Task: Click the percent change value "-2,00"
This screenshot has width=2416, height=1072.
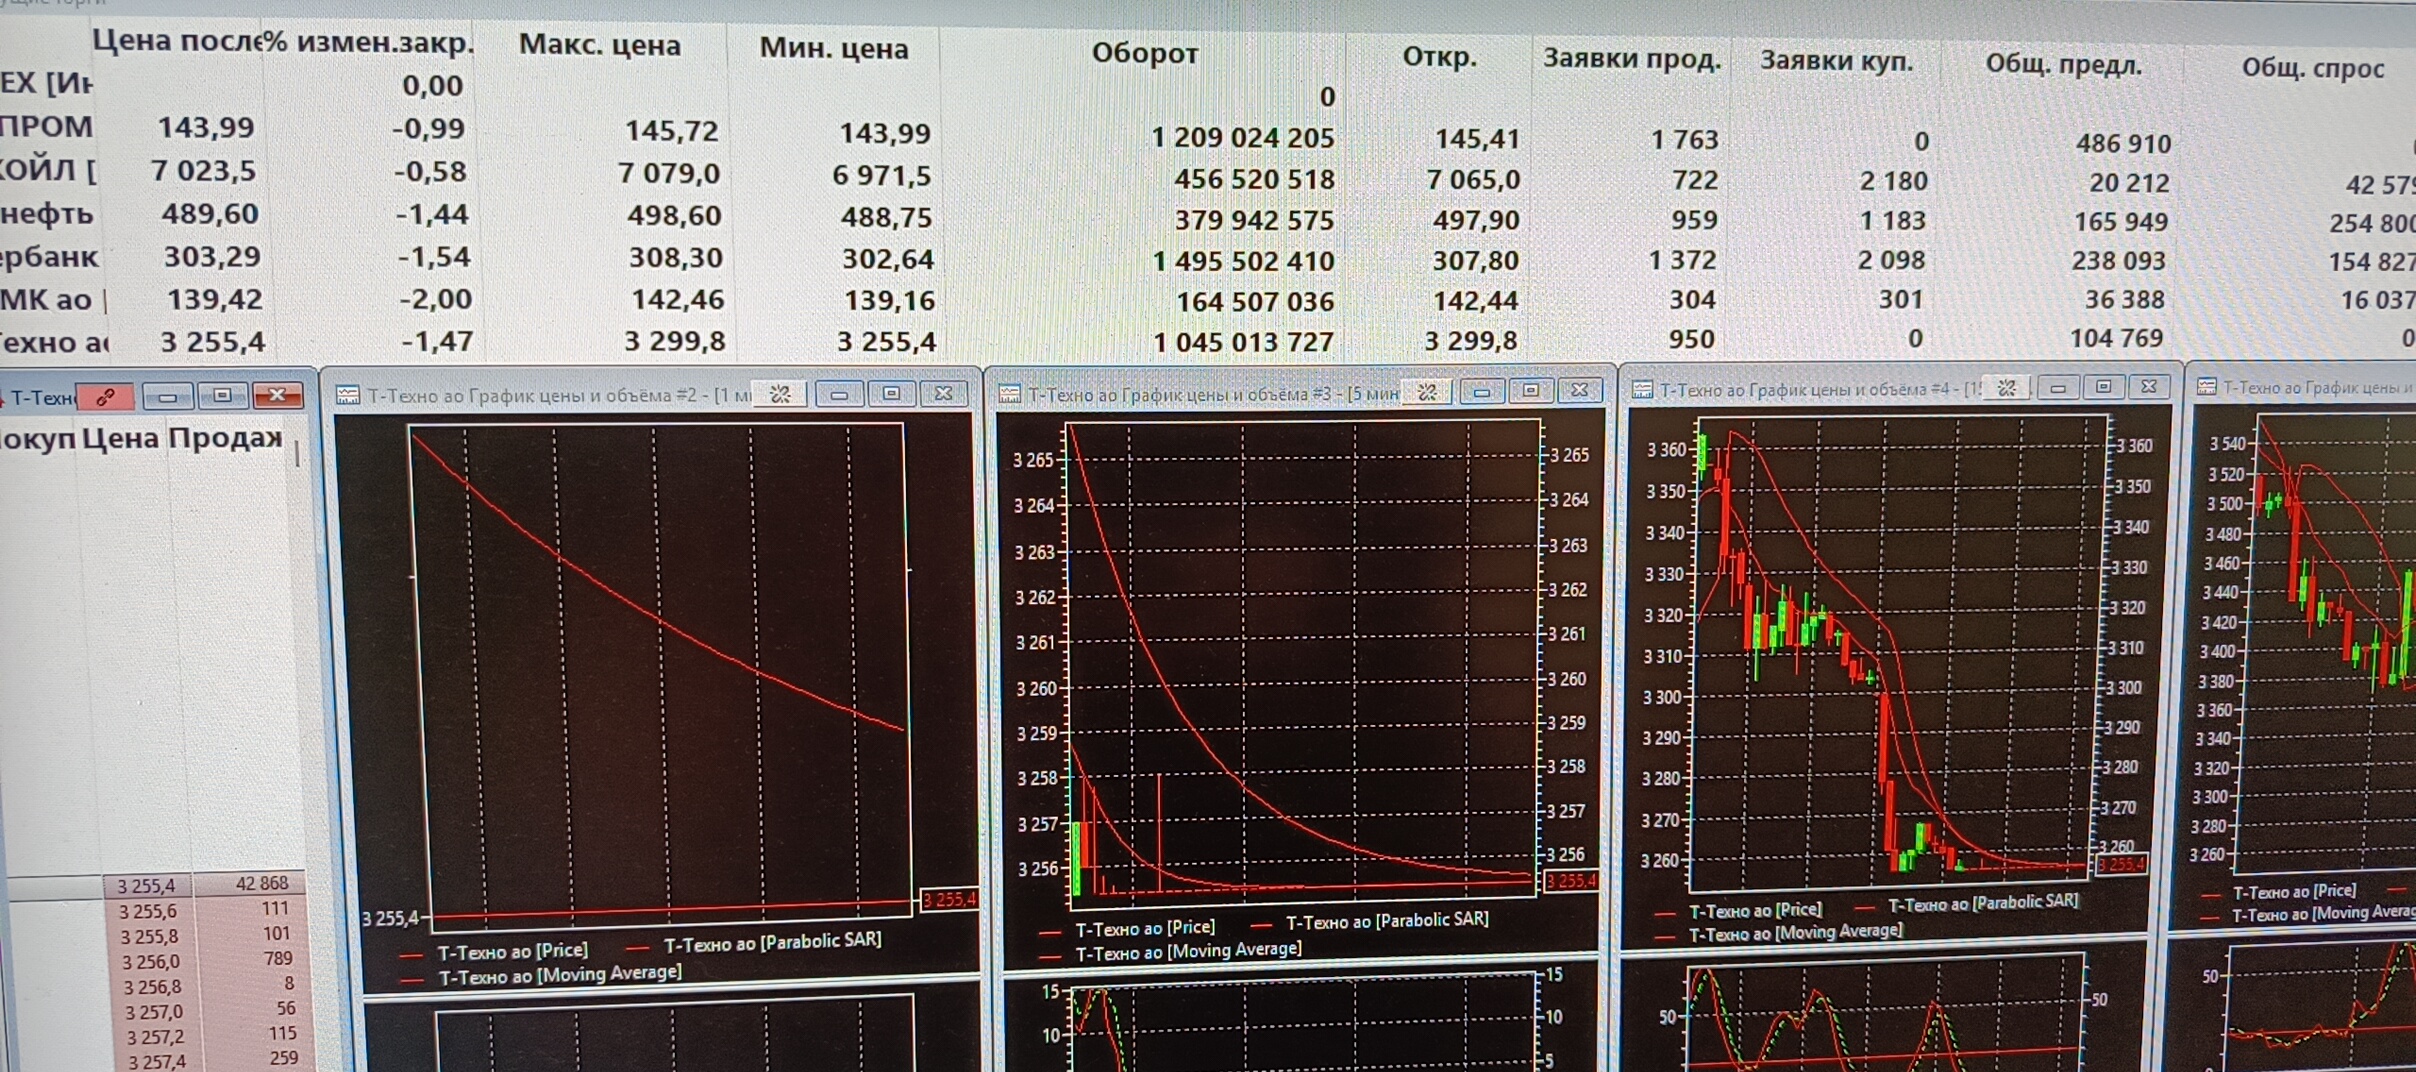Action: (435, 299)
